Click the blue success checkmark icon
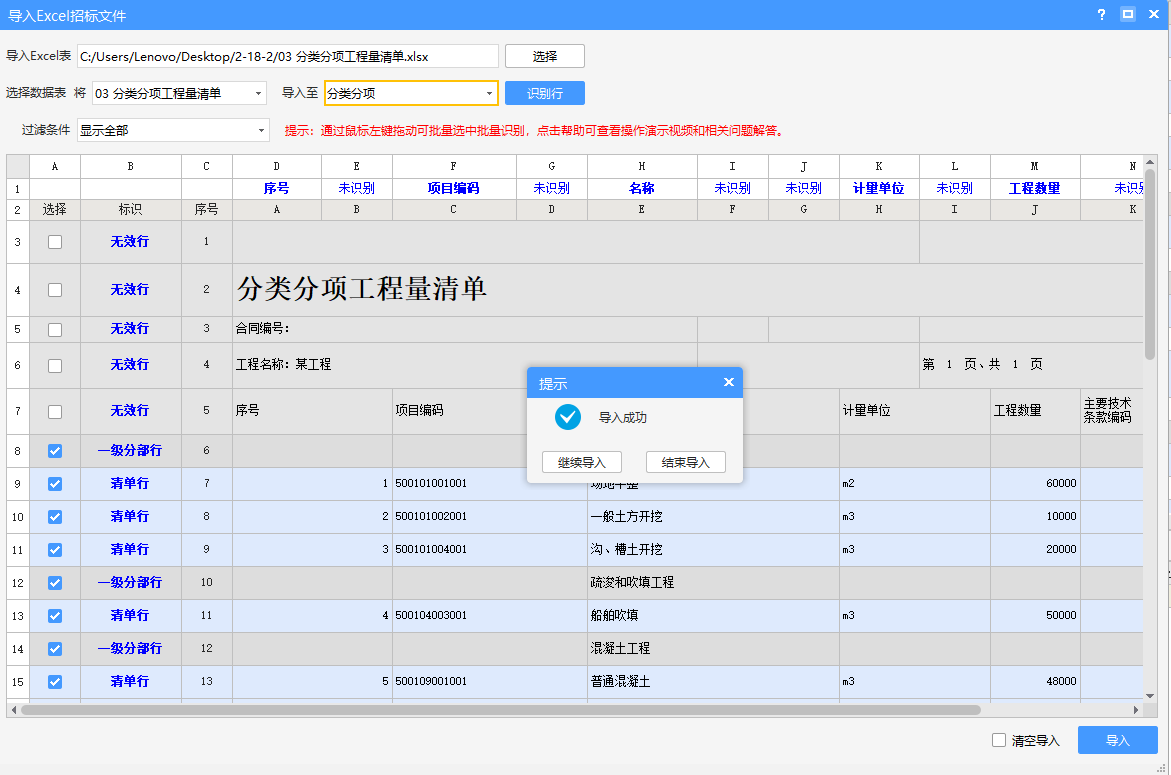This screenshot has height=775, width=1171. [568, 417]
